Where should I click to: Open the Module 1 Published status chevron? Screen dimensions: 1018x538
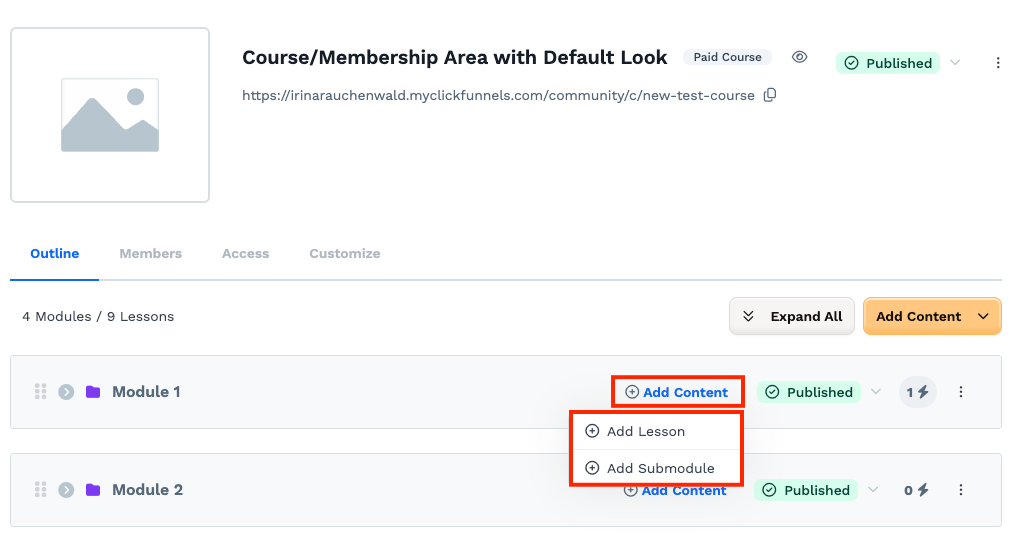[876, 392]
